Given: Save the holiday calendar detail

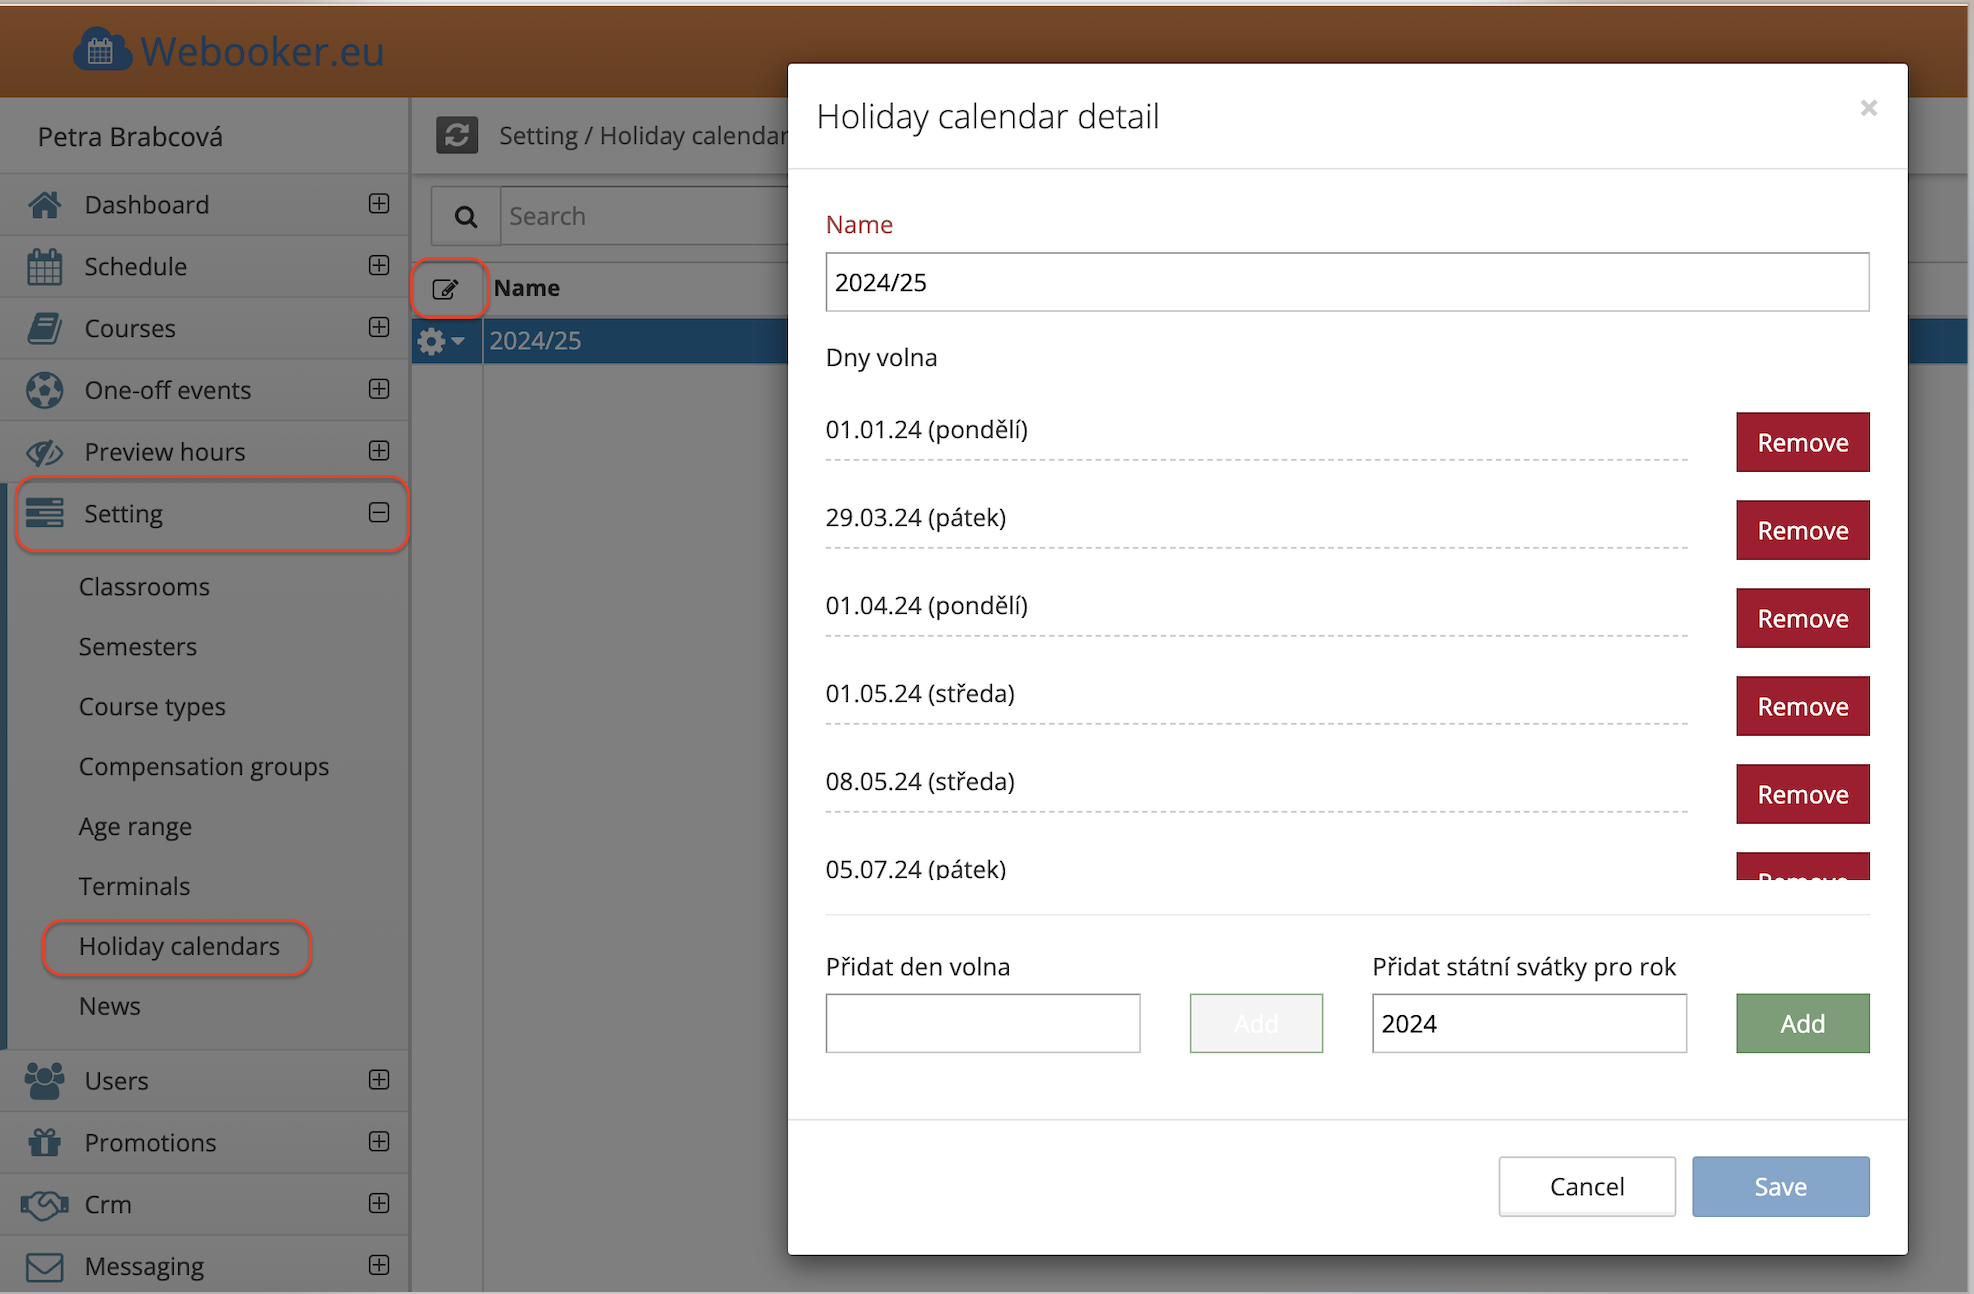Looking at the screenshot, I should [x=1780, y=1186].
